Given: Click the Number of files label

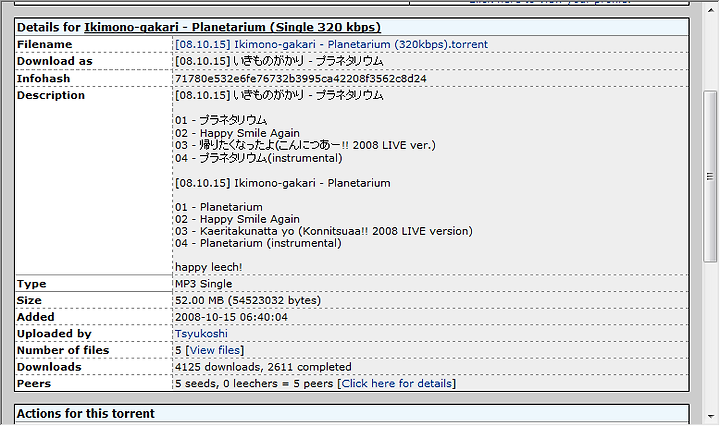Looking at the screenshot, I should click(63, 350).
